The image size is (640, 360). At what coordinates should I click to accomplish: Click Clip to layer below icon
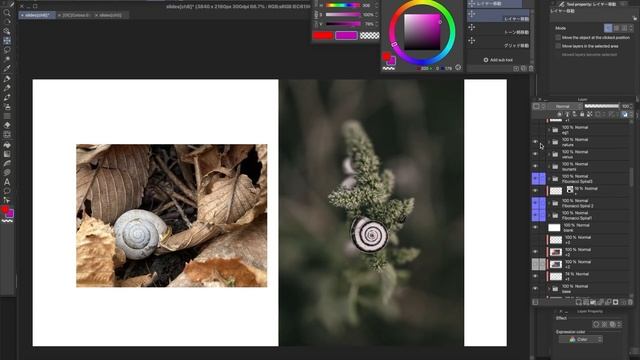click(560, 115)
